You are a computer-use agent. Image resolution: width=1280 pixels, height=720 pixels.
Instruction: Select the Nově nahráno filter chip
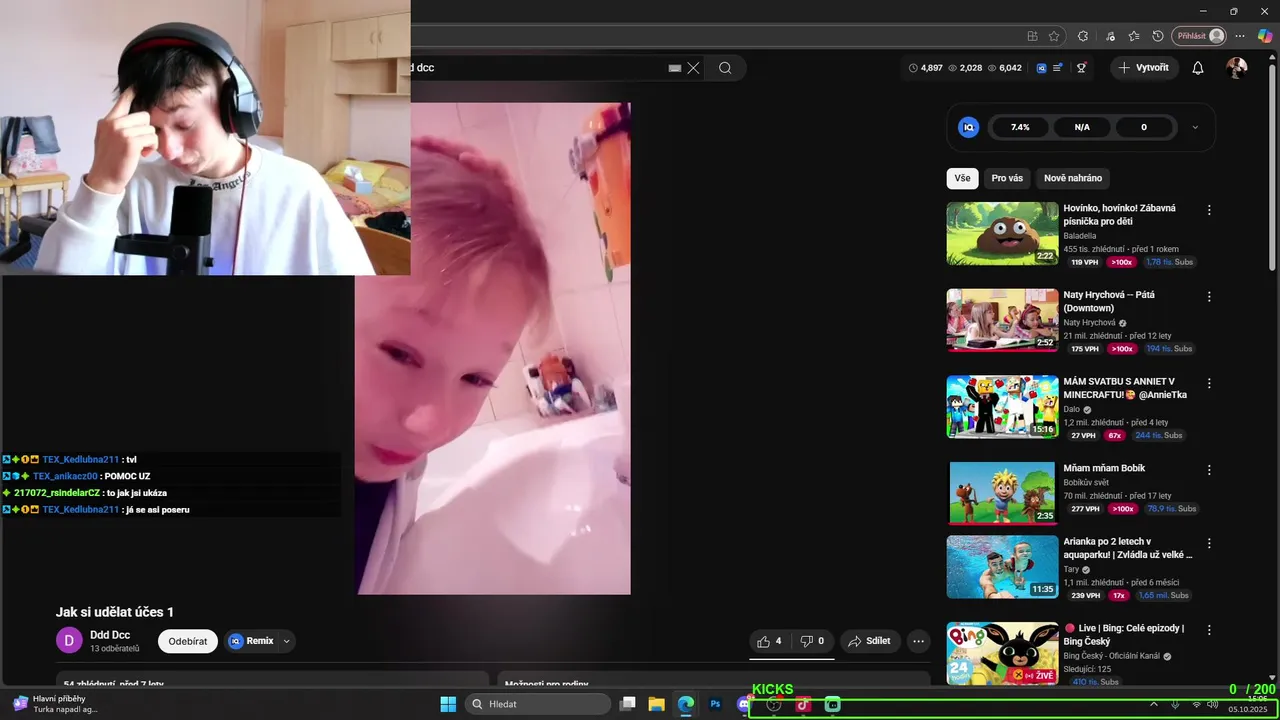pos(1073,178)
